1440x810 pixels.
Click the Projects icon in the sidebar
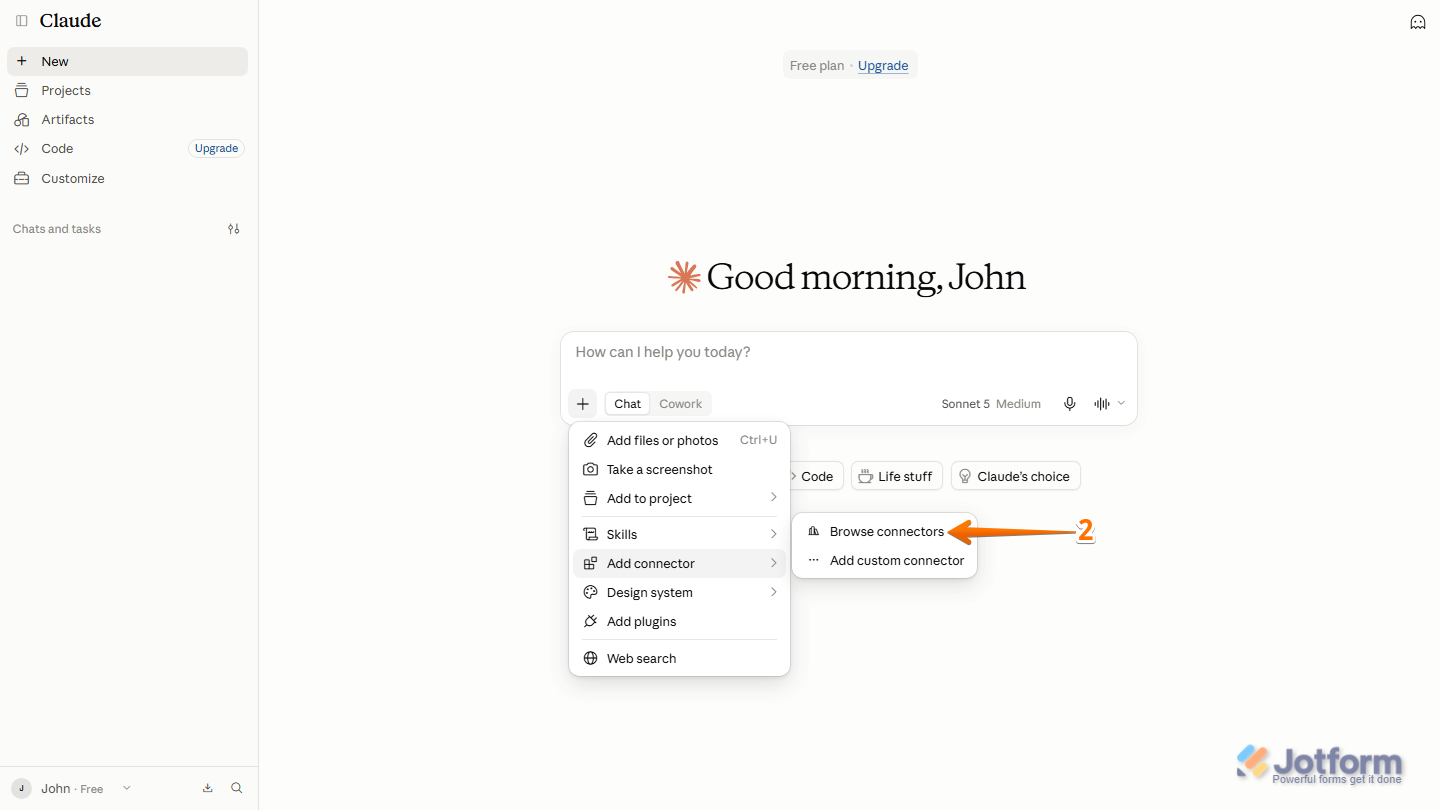(21, 90)
